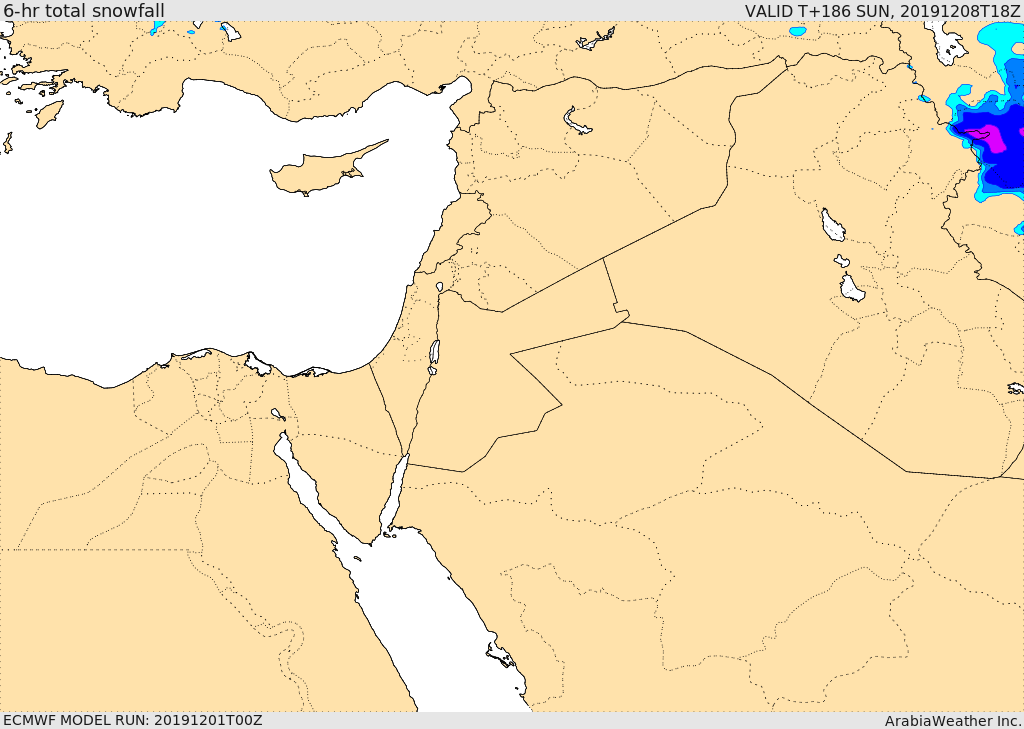Click the '6-hr total snowfall' title text
The height and width of the screenshot is (729, 1024).
pyautogui.click(x=84, y=10)
